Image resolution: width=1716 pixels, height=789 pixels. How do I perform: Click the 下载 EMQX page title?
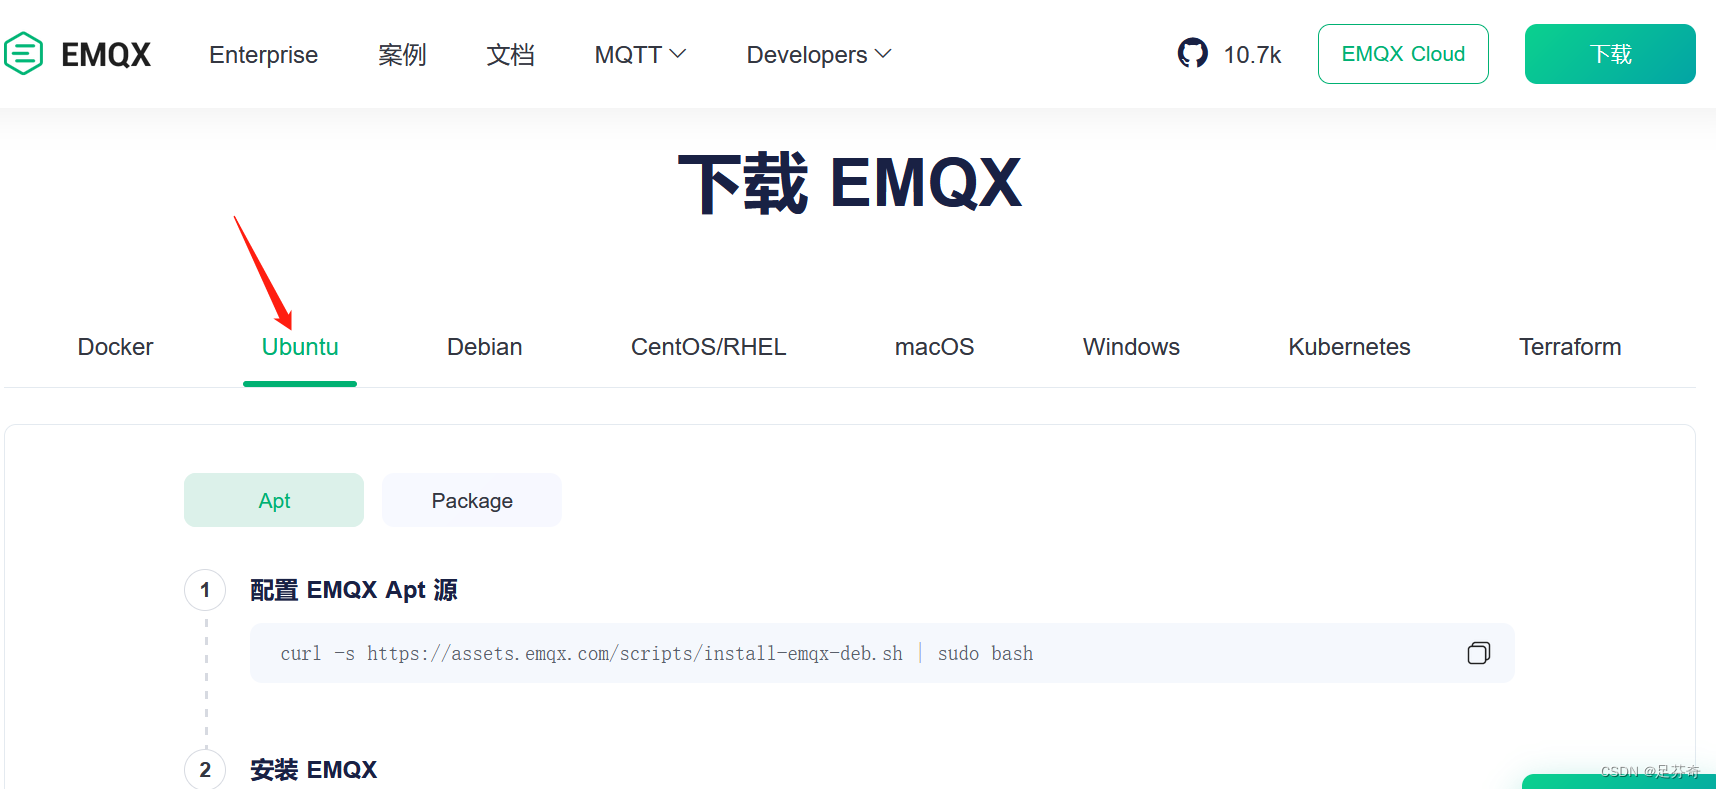(x=850, y=183)
